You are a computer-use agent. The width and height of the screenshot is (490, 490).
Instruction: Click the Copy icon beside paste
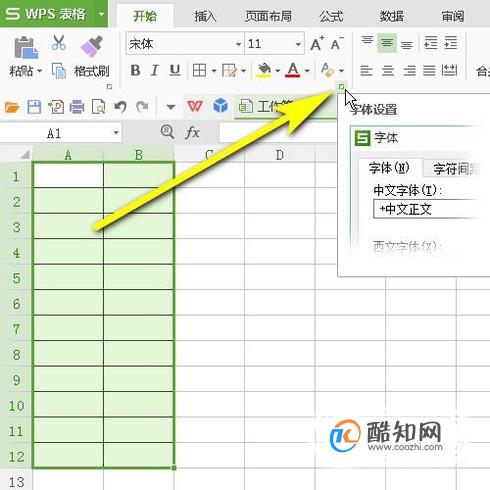pyautogui.click(x=59, y=70)
